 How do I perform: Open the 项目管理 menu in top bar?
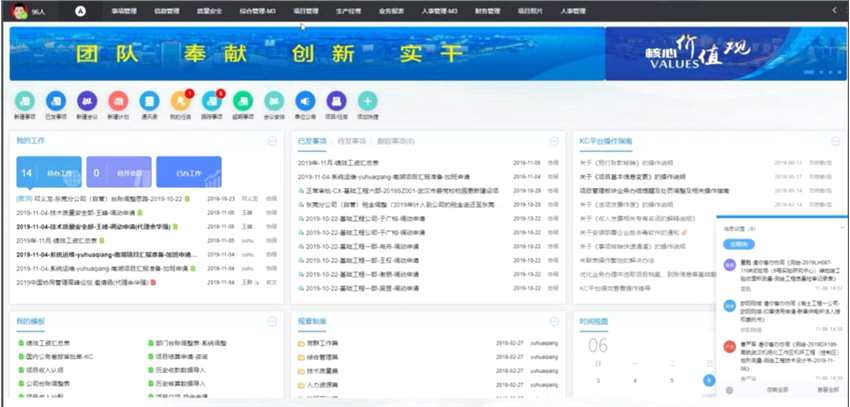[308, 11]
